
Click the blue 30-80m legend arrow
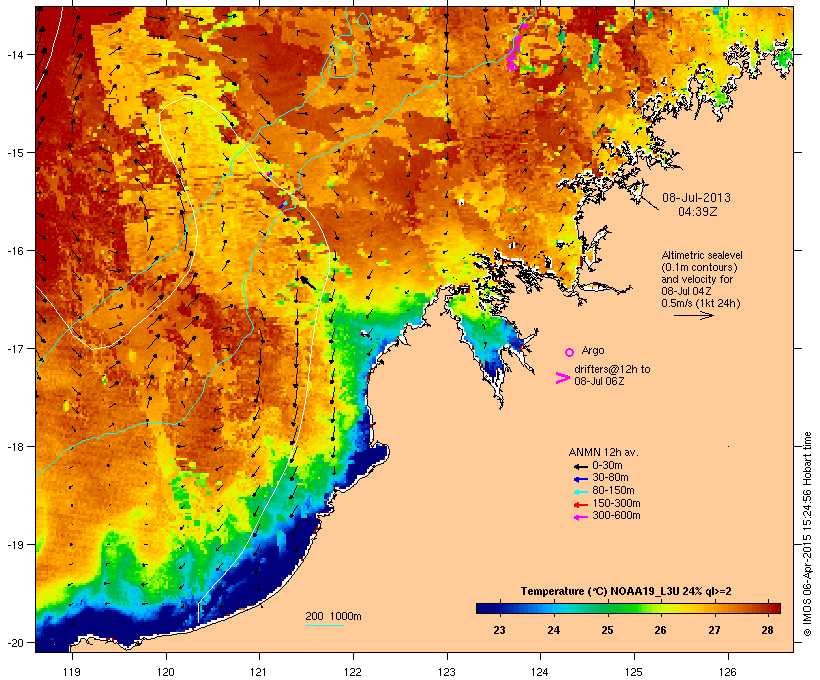click(x=580, y=479)
